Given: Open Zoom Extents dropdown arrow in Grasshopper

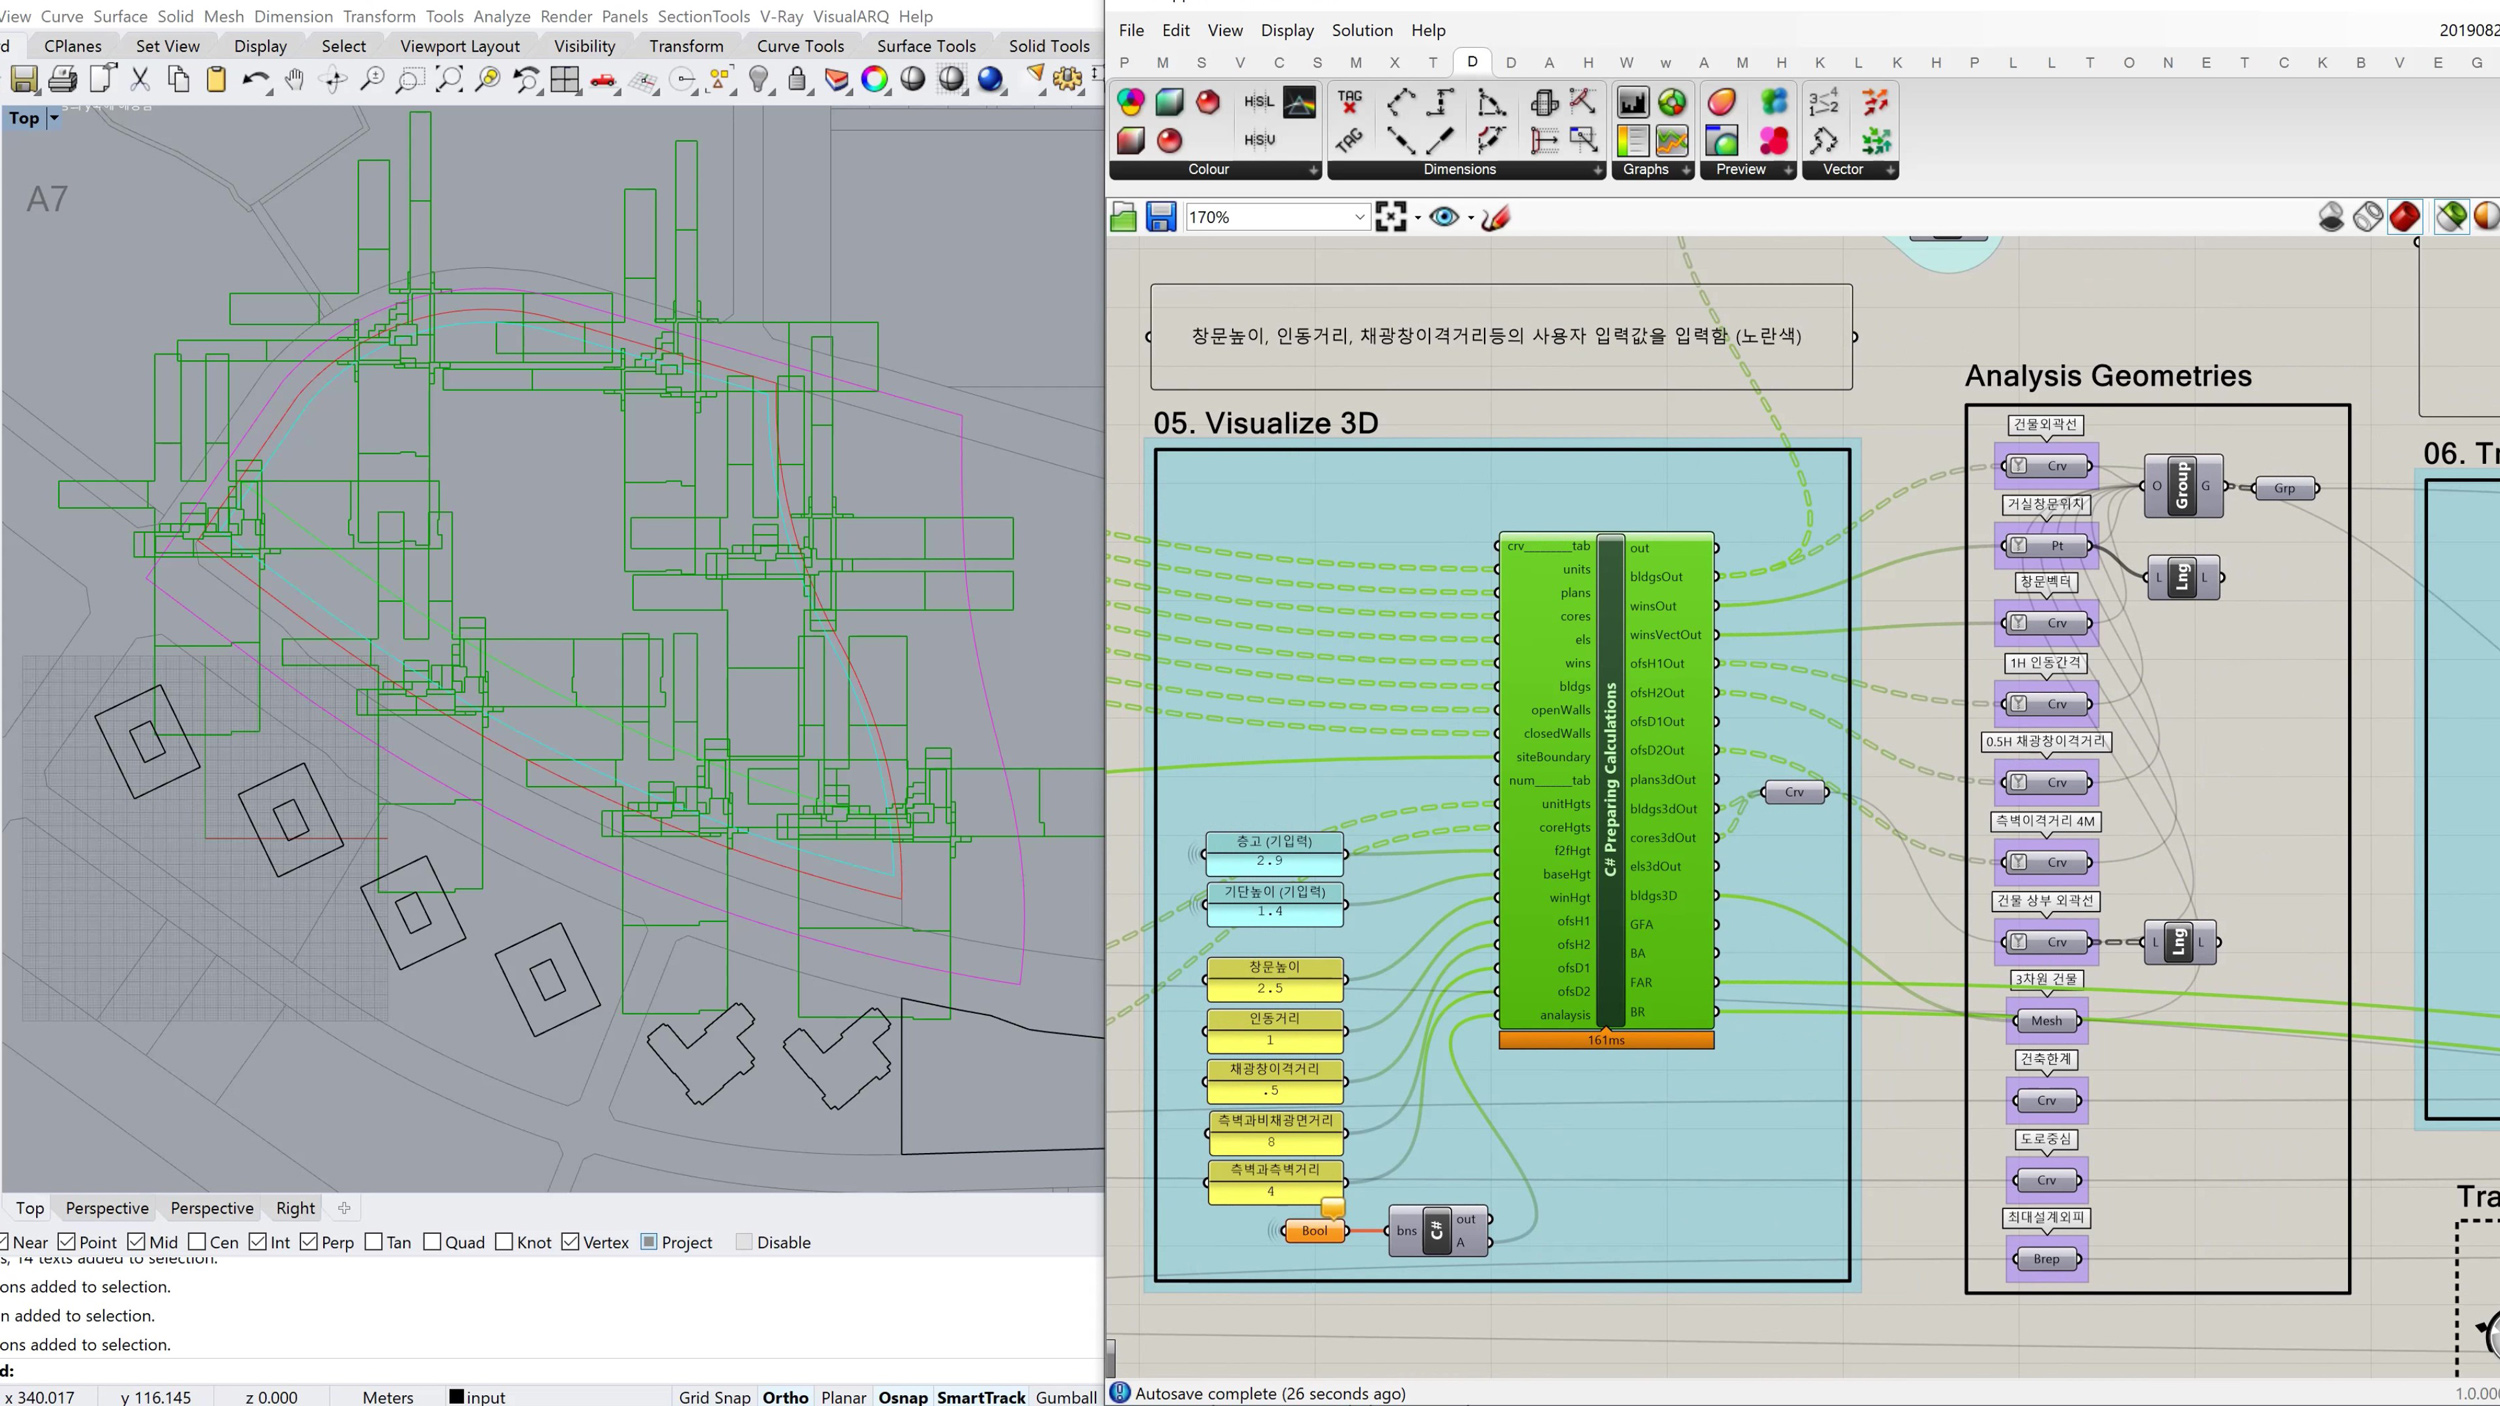Looking at the screenshot, I should click(x=1418, y=218).
